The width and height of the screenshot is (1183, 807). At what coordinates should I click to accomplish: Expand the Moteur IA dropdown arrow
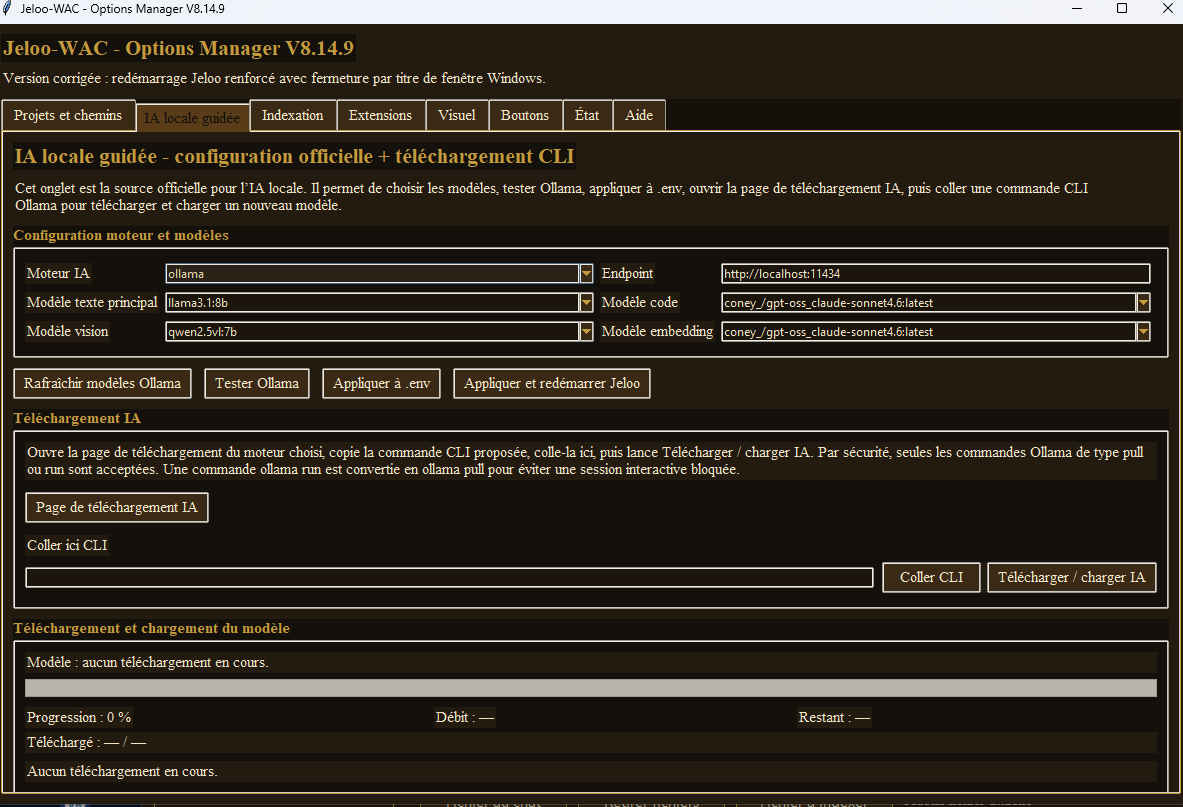click(586, 274)
